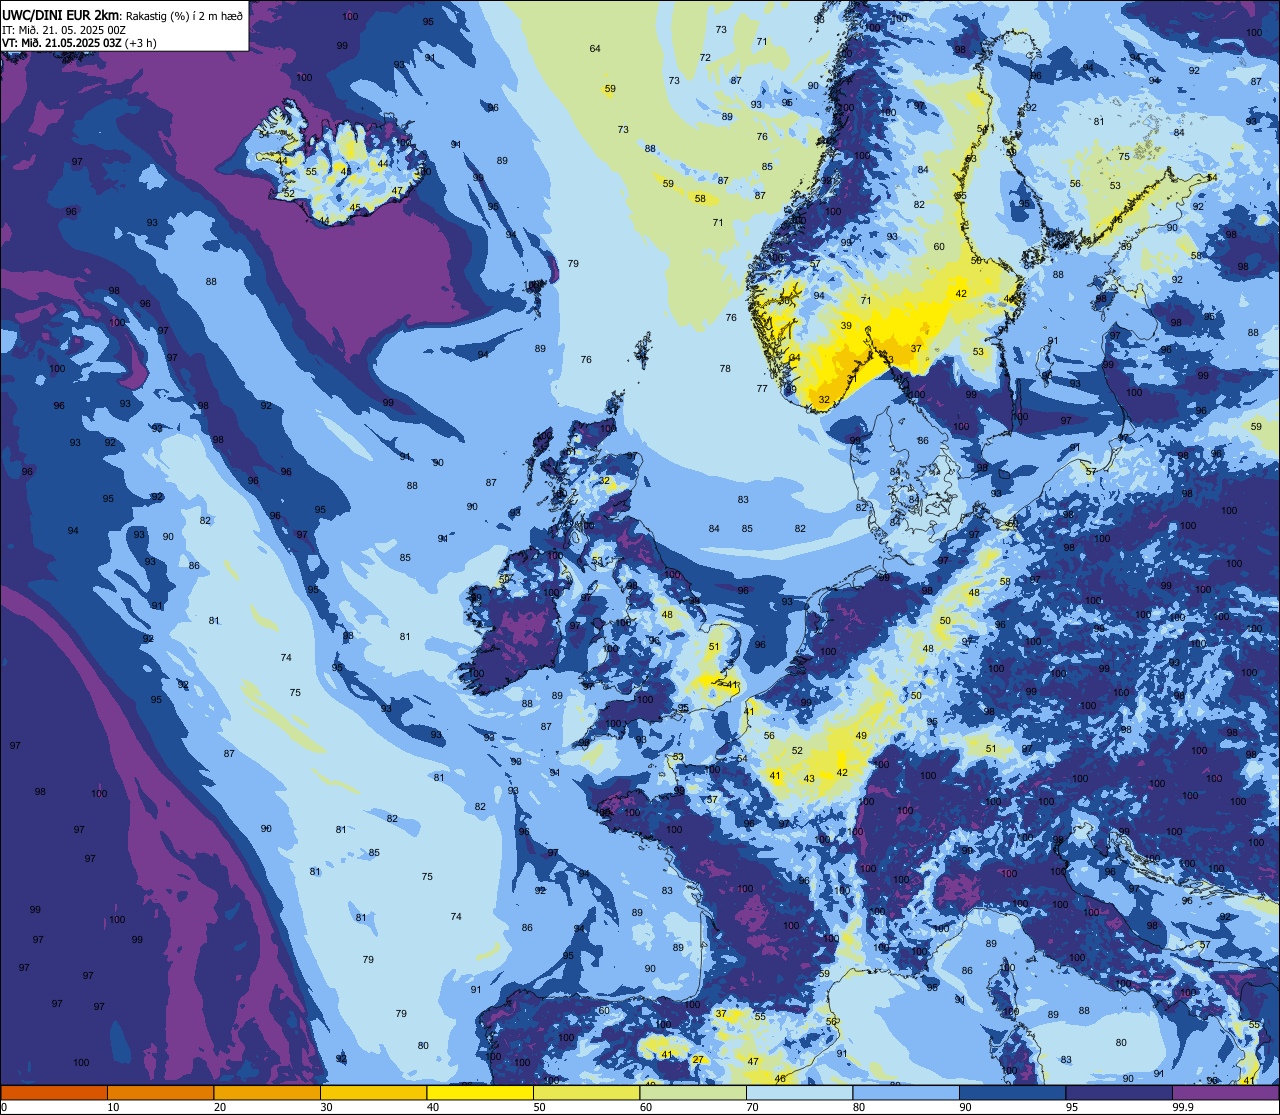Viewport: 1280px width, 1115px height.
Task: Click the 'IT: Mið. 21. 05. 2025 00Z' line
Action: [x=64, y=29]
